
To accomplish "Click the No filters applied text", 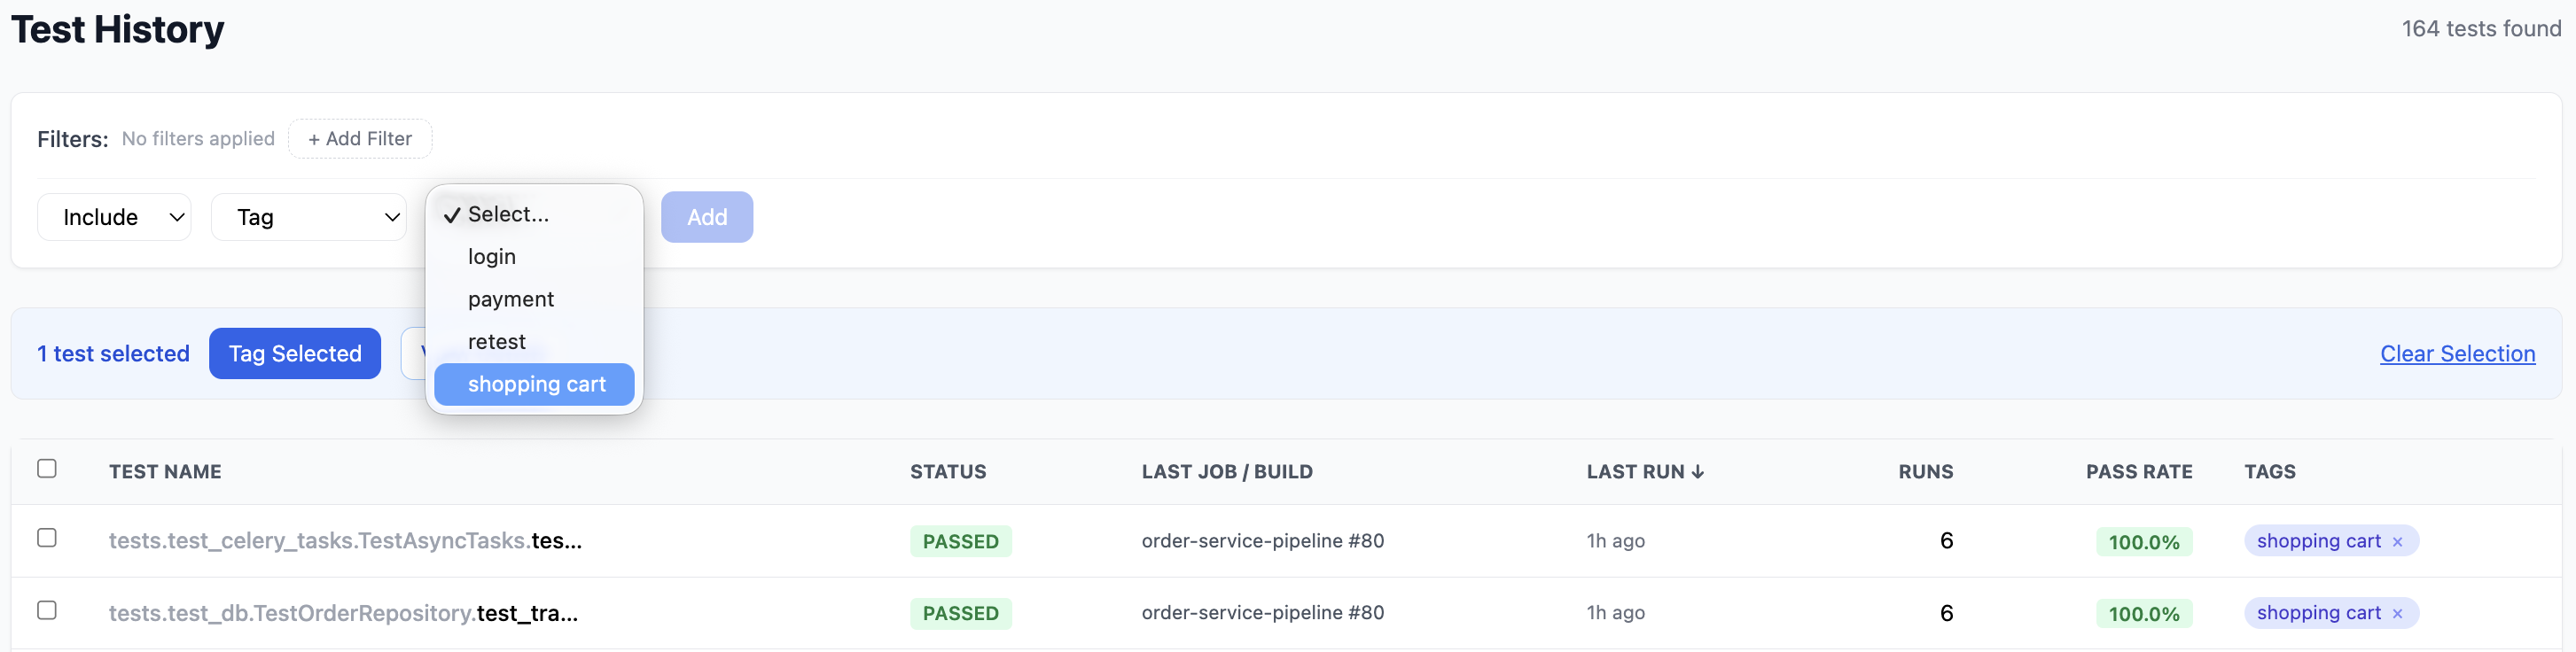I will (198, 139).
